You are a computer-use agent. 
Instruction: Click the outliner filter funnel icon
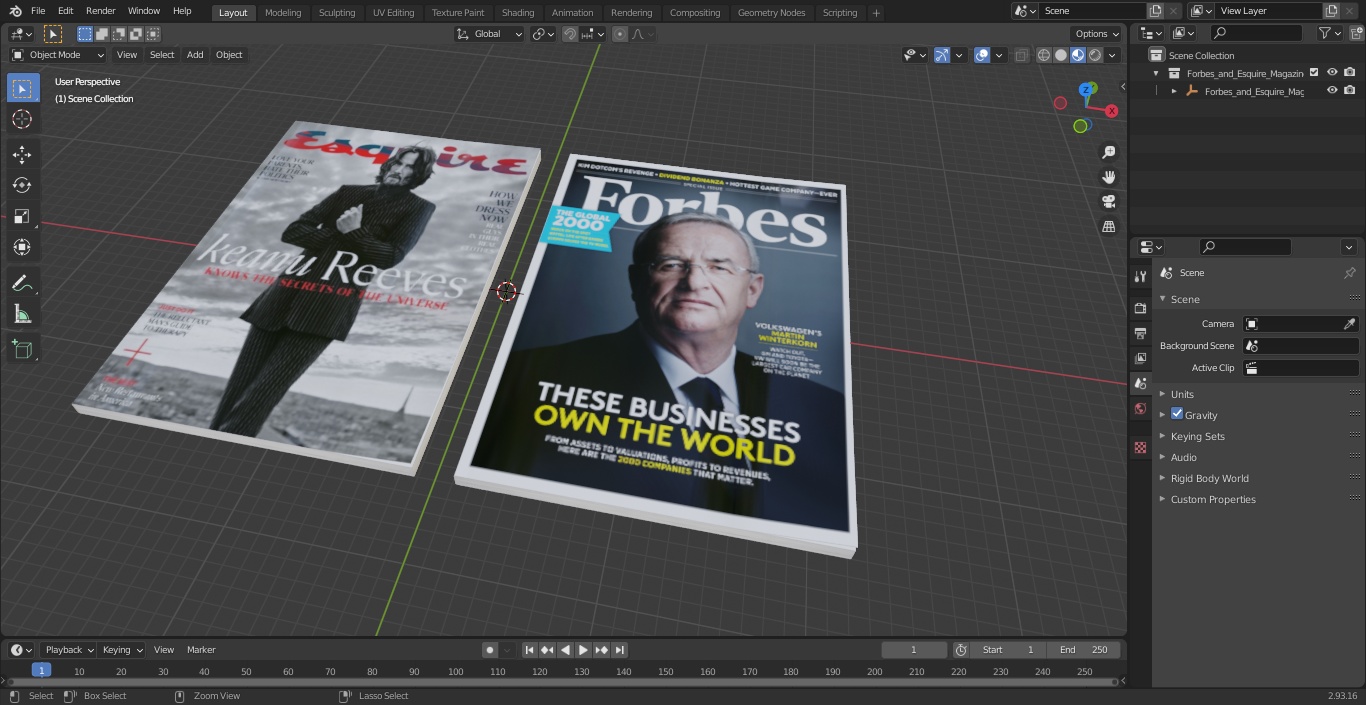1325,33
